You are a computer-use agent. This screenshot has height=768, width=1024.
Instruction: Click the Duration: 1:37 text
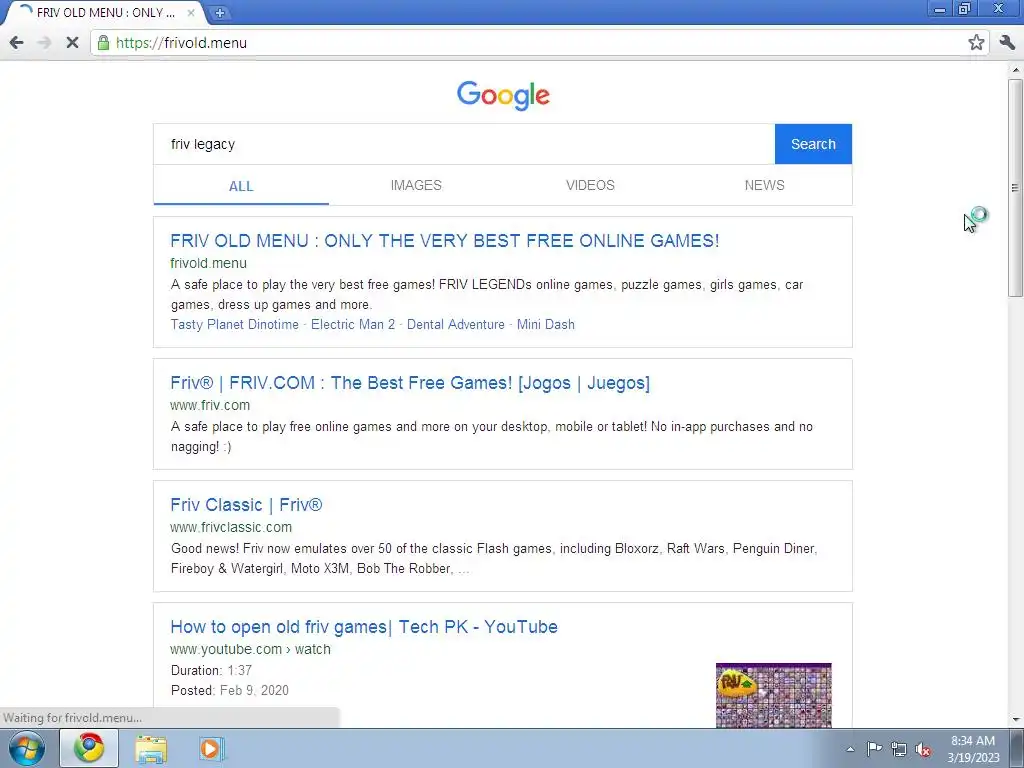click(x=211, y=671)
